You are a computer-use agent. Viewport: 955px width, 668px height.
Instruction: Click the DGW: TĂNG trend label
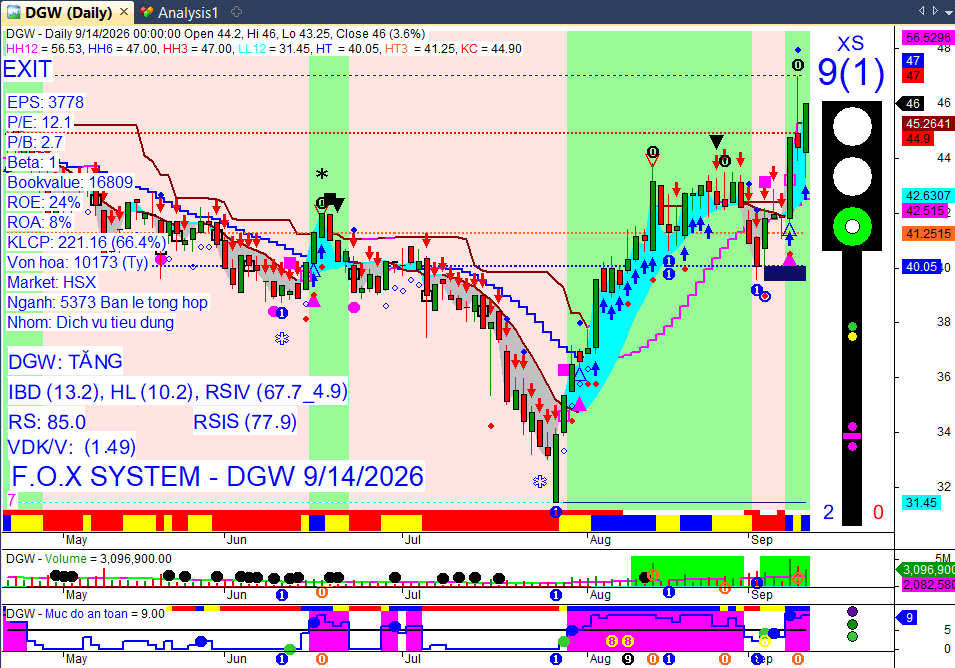[65, 362]
